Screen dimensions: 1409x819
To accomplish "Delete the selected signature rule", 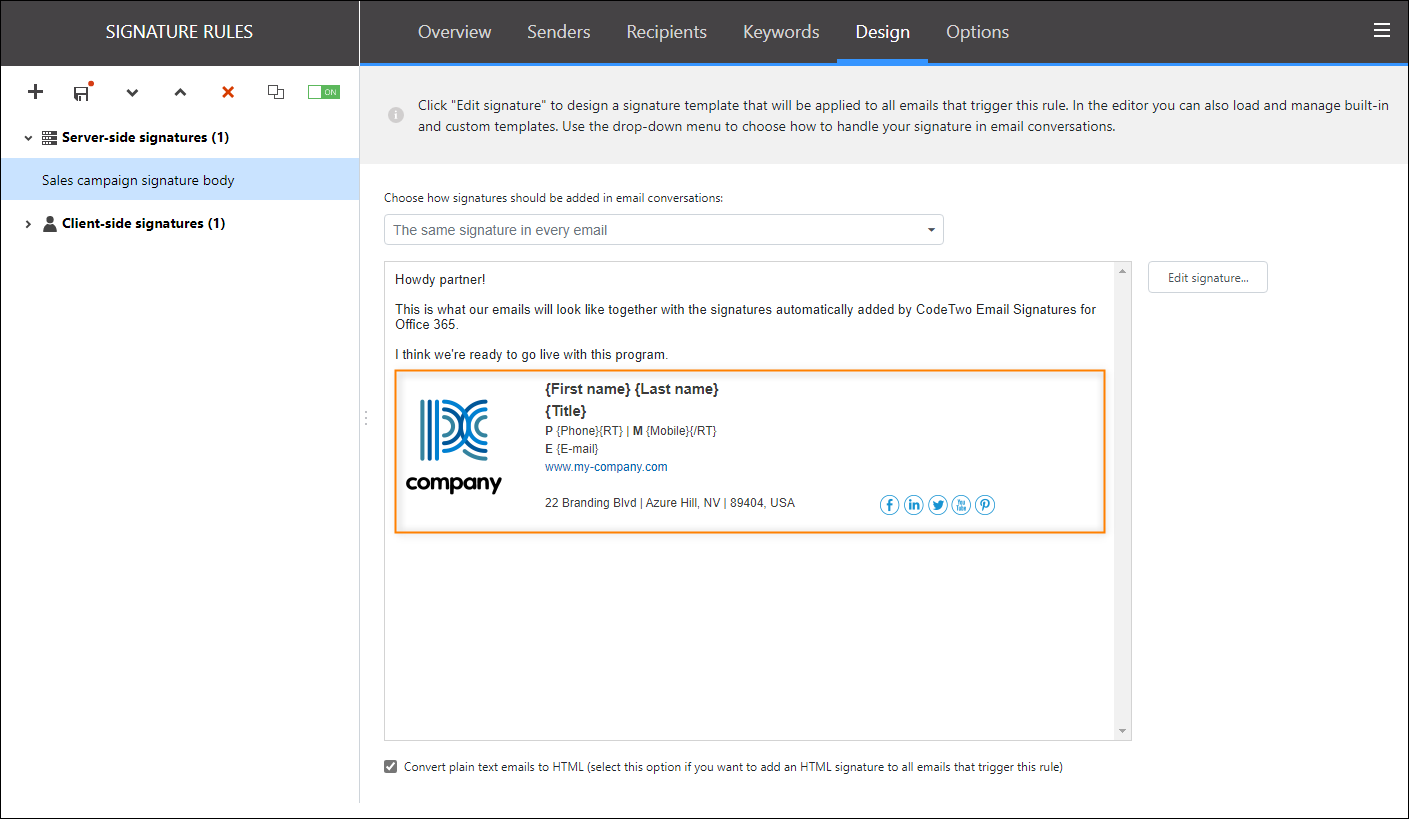I will tap(227, 92).
